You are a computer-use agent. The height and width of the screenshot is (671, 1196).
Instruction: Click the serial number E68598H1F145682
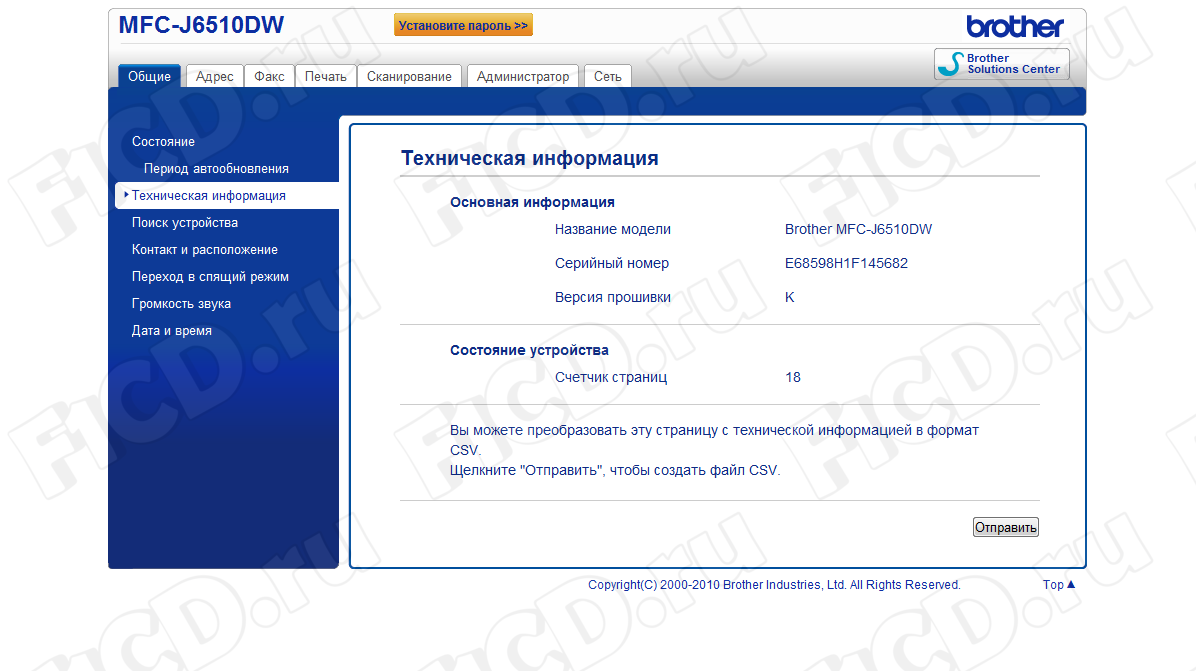click(x=846, y=263)
